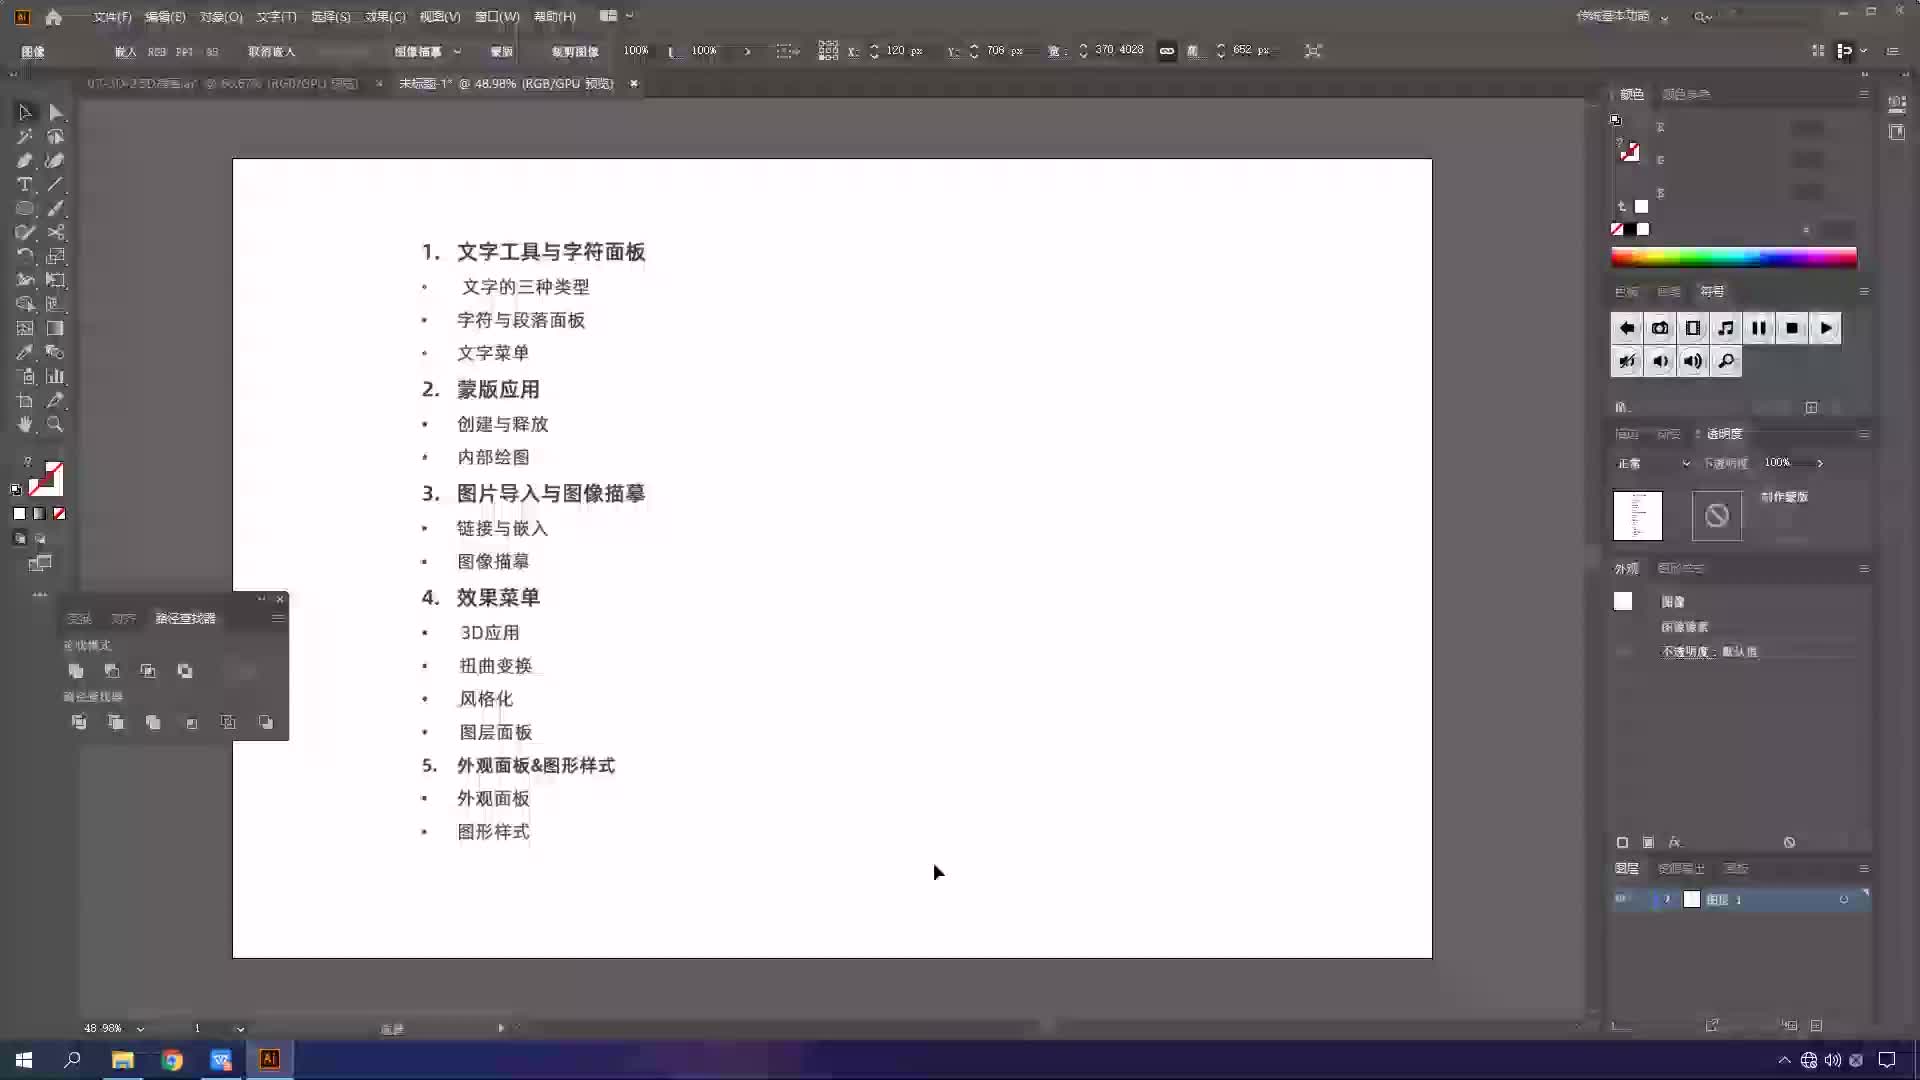This screenshot has width=1920, height=1080.
Task: Open the 图像描摹 preset dropdown arrow
Action: 457,51
